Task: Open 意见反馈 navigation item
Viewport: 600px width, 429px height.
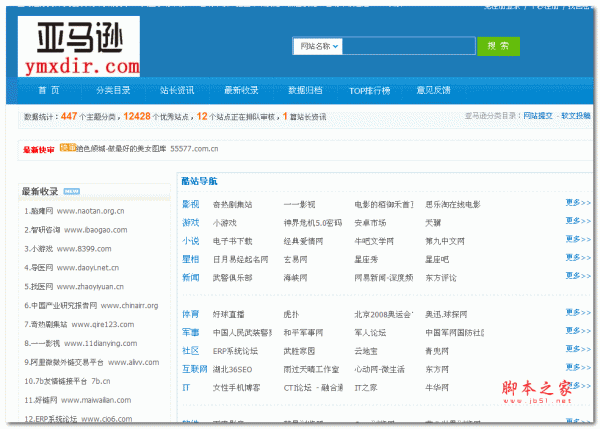Action: click(x=433, y=90)
